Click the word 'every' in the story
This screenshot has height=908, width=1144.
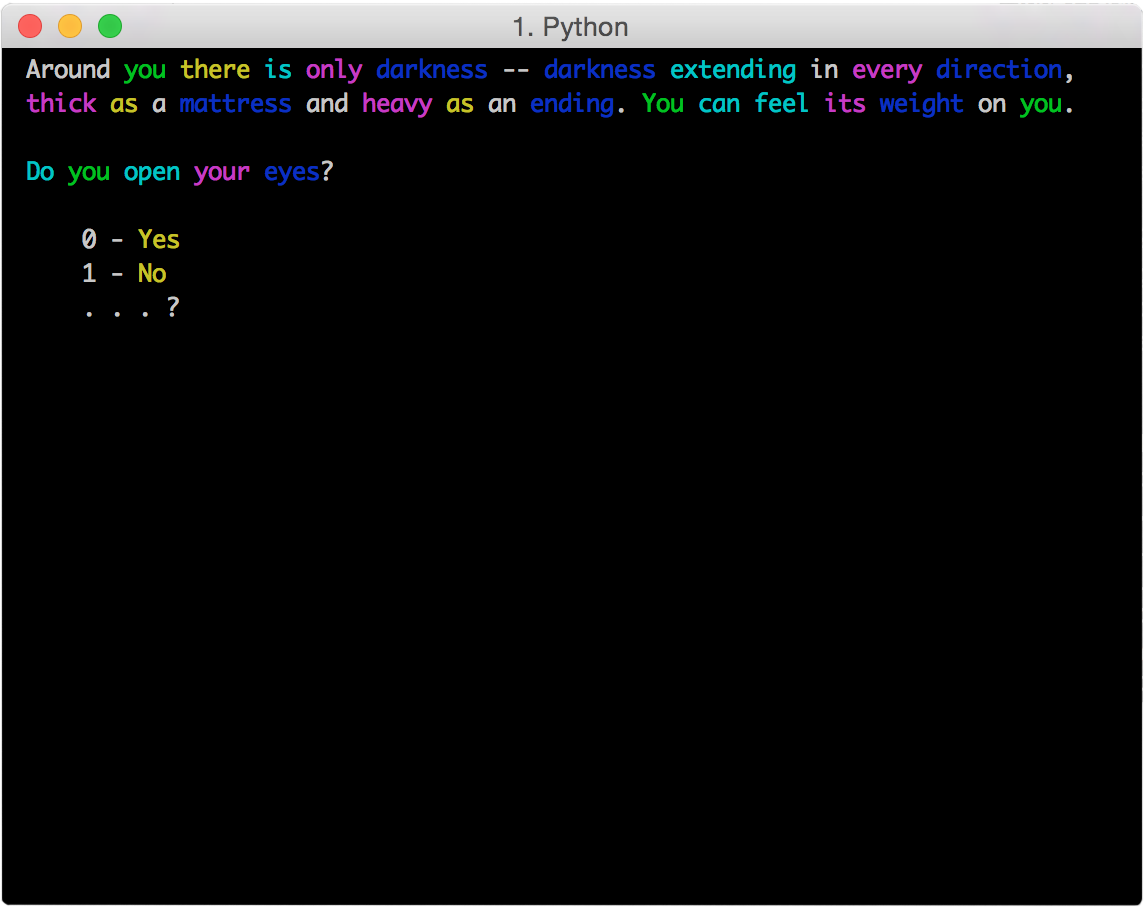coord(887,70)
